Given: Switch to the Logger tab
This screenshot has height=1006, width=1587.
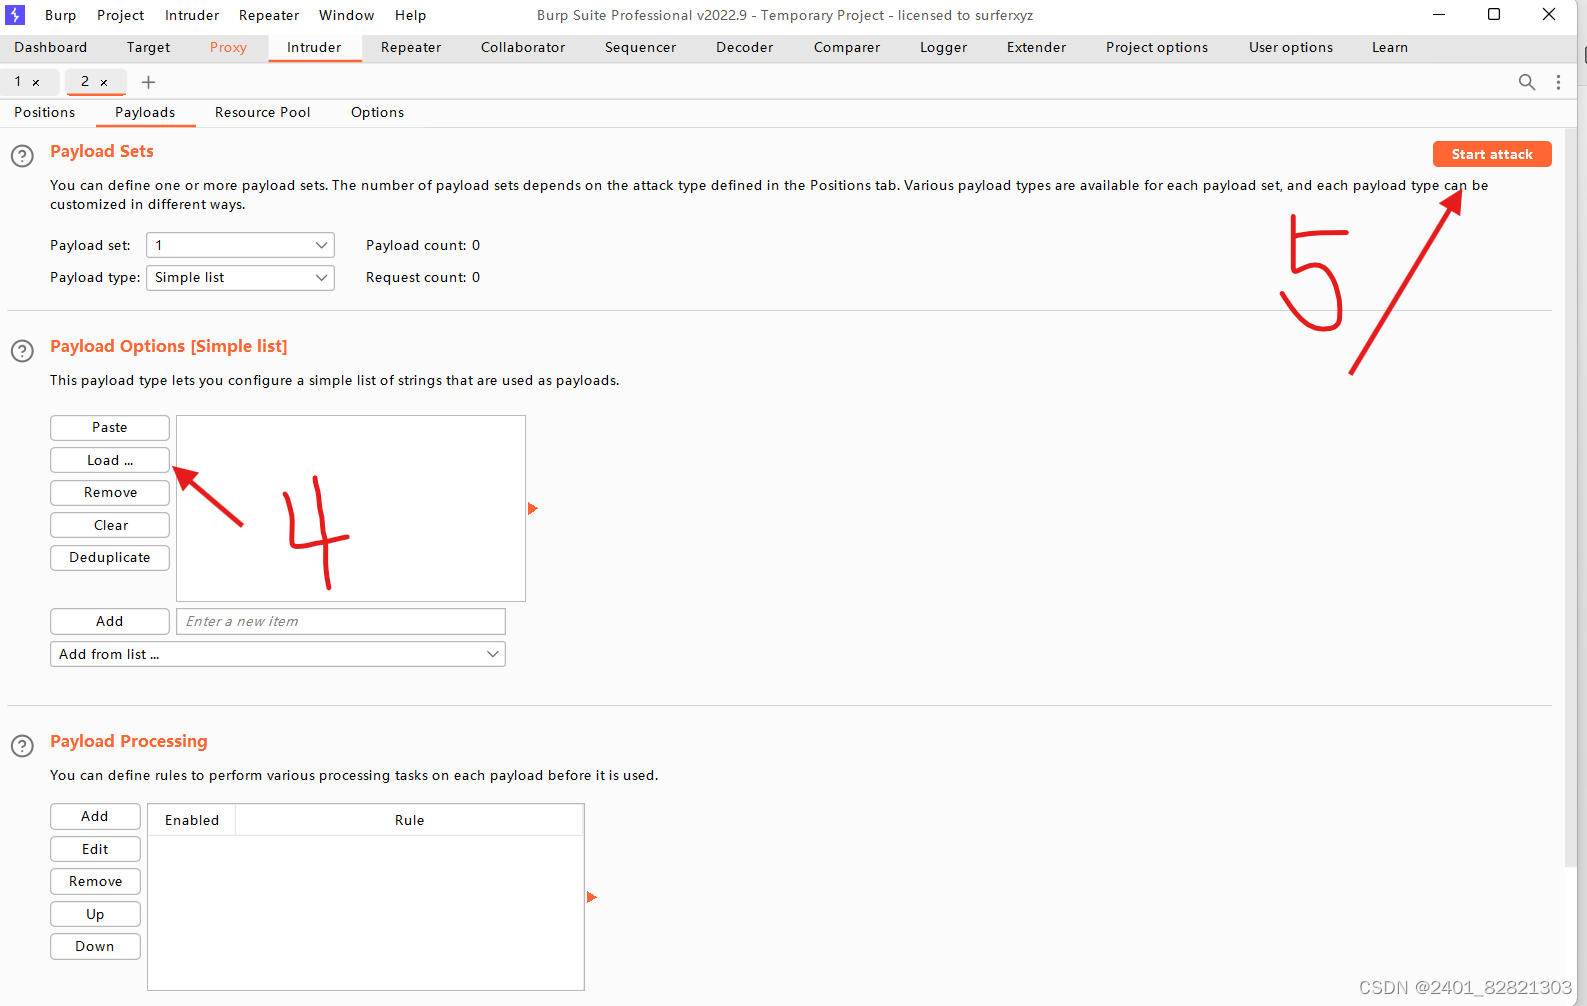Looking at the screenshot, I should 943,47.
